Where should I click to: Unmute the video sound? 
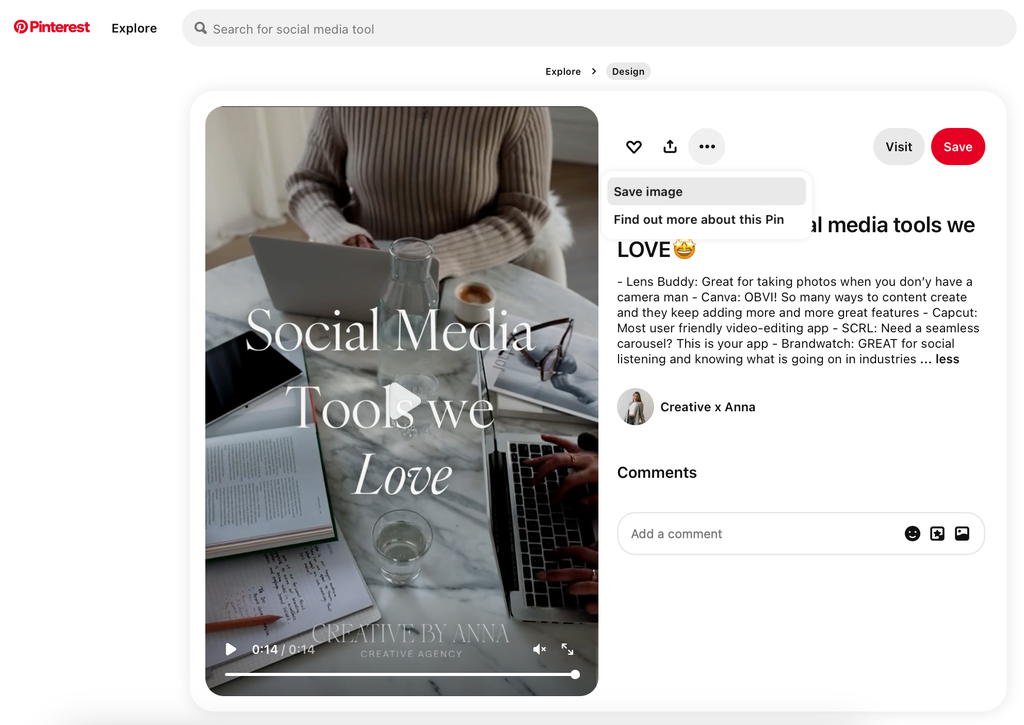click(x=539, y=649)
